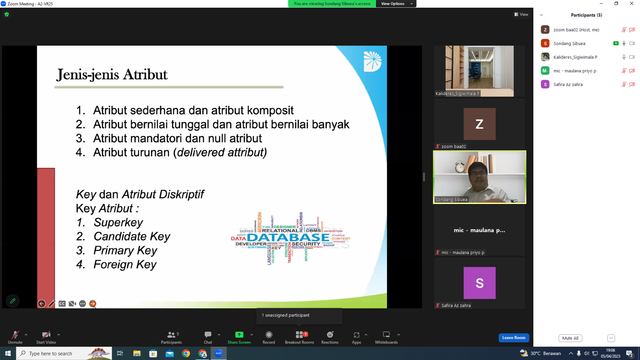Viewport: 640px width, 360px height.
Task: Go to next slide orange arrow
Action: coord(93,303)
